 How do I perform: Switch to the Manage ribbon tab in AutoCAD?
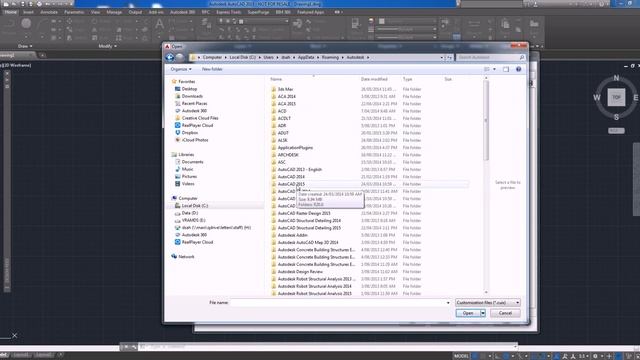tap(114, 12)
